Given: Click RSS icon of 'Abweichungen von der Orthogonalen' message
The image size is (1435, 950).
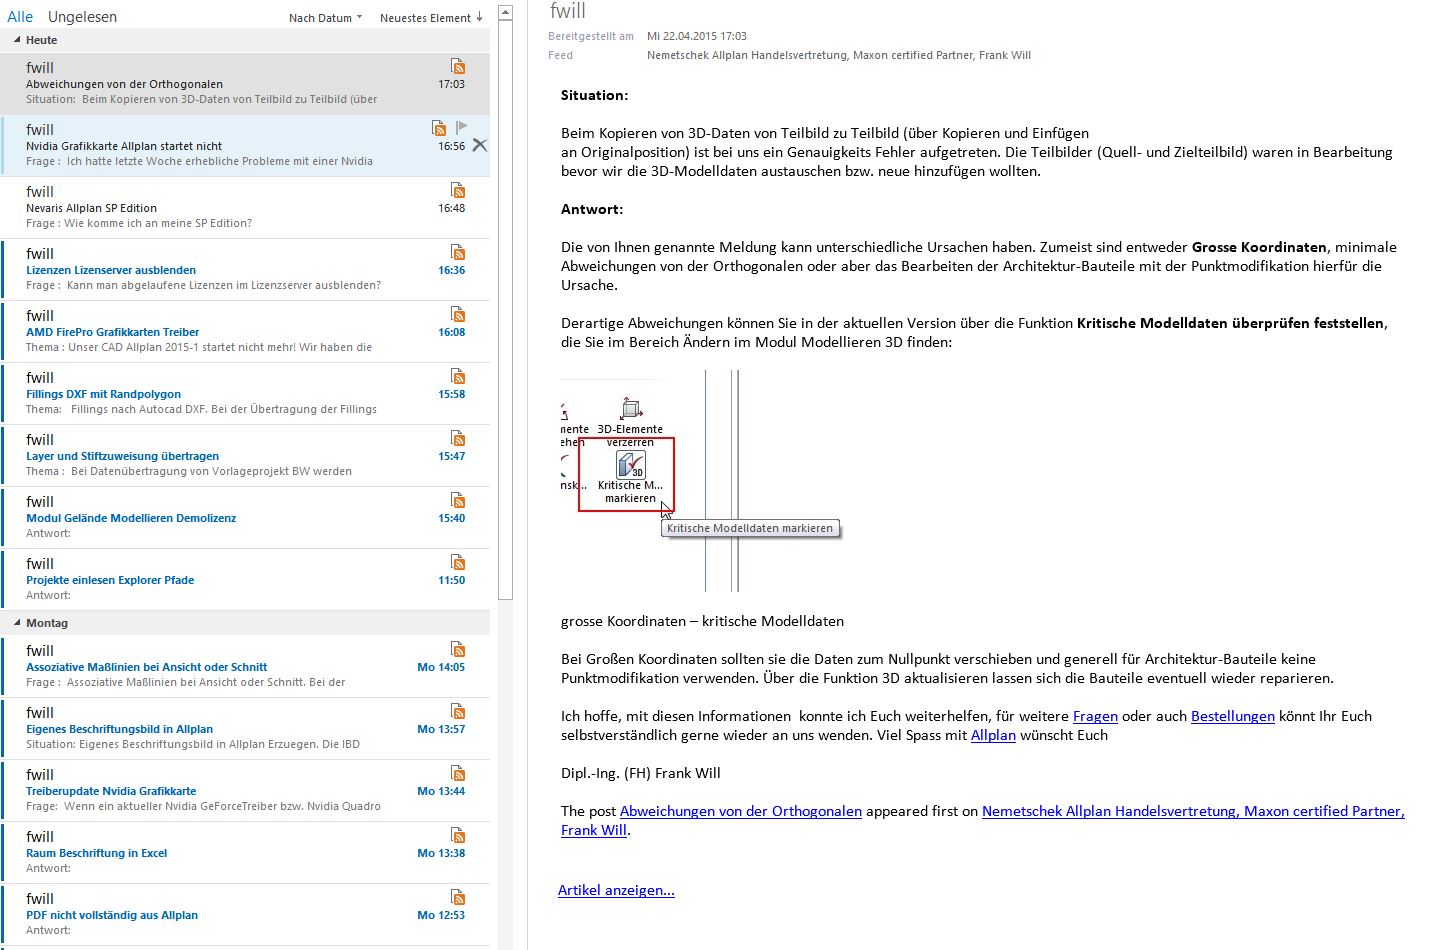Looking at the screenshot, I should (458, 66).
